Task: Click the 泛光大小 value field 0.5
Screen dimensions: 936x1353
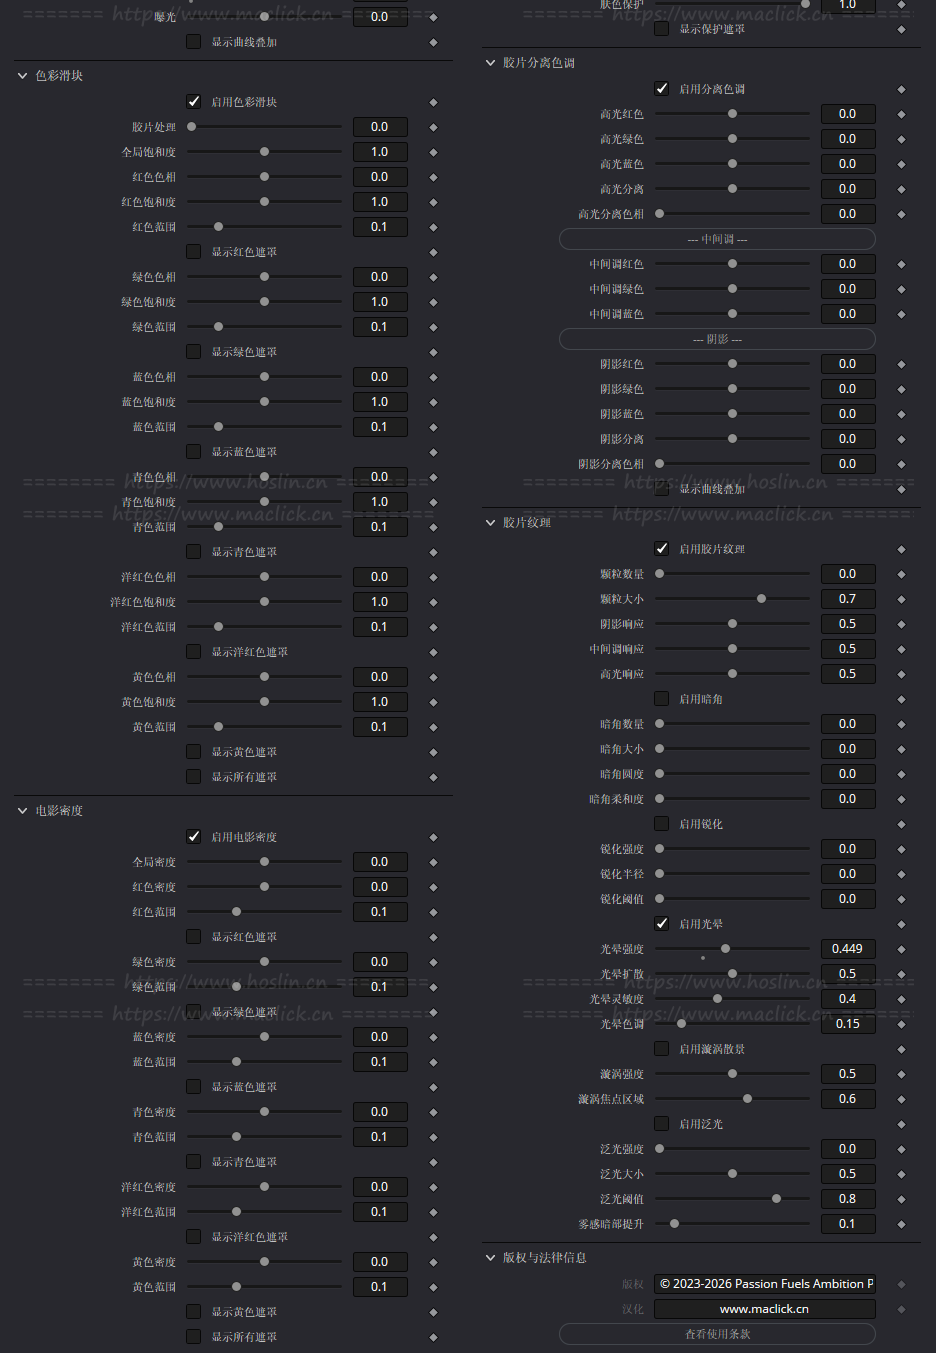Action: (x=848, y=1174)
